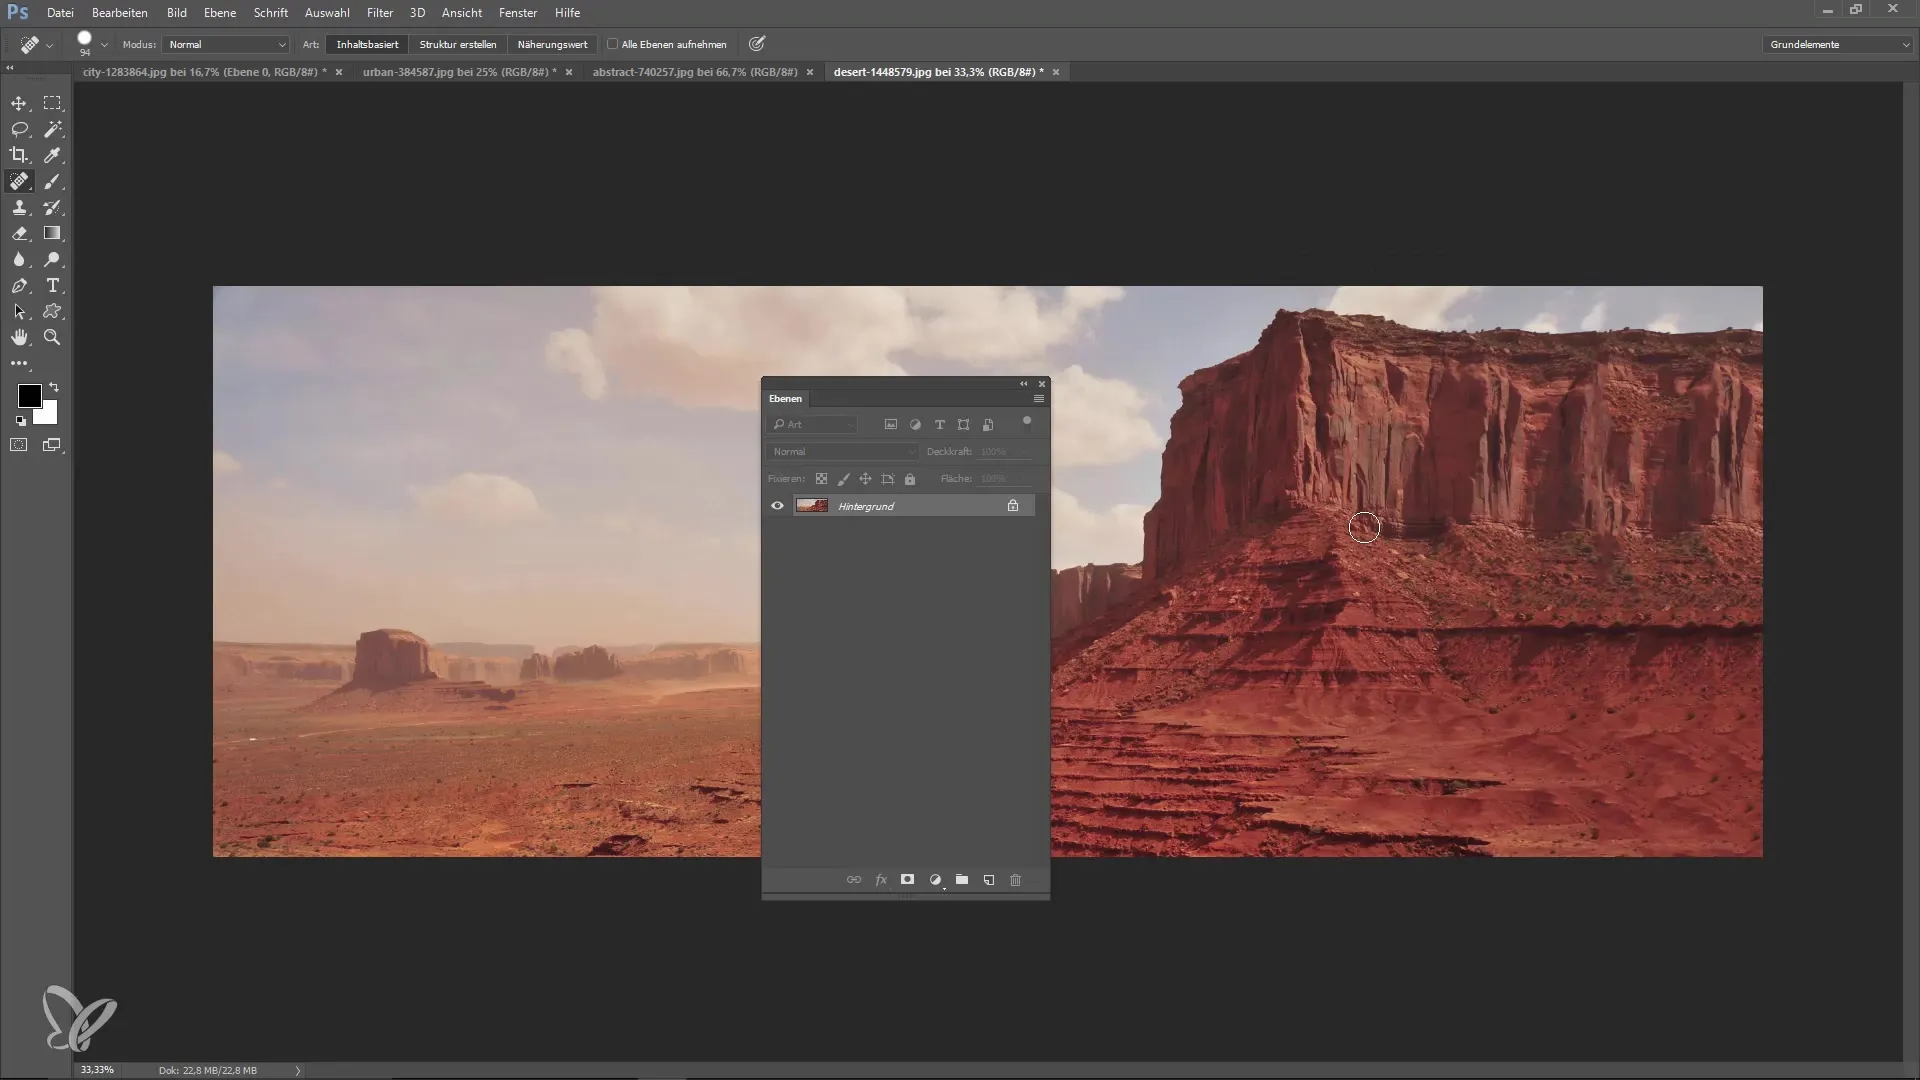This screenshot has width=1920, height=1080.
Task: Switch to the city-1283864.jpg tab
Action: pyautogui.click(x=204, y=72)
